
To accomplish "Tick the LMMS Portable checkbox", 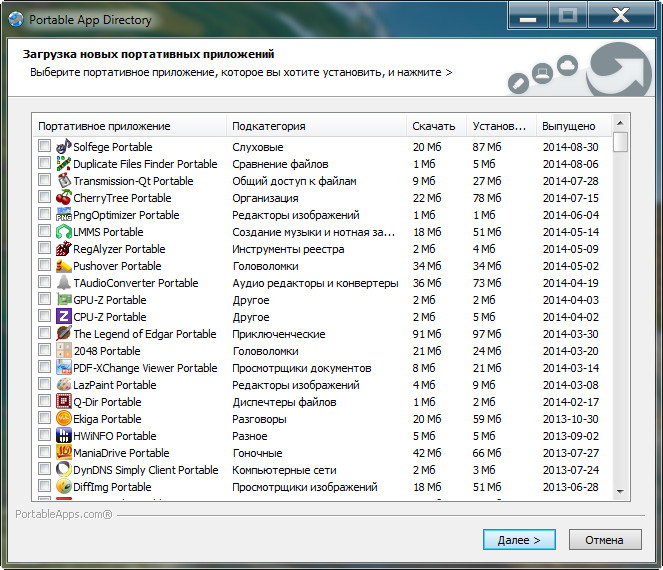I will click(x=44, y=232).
